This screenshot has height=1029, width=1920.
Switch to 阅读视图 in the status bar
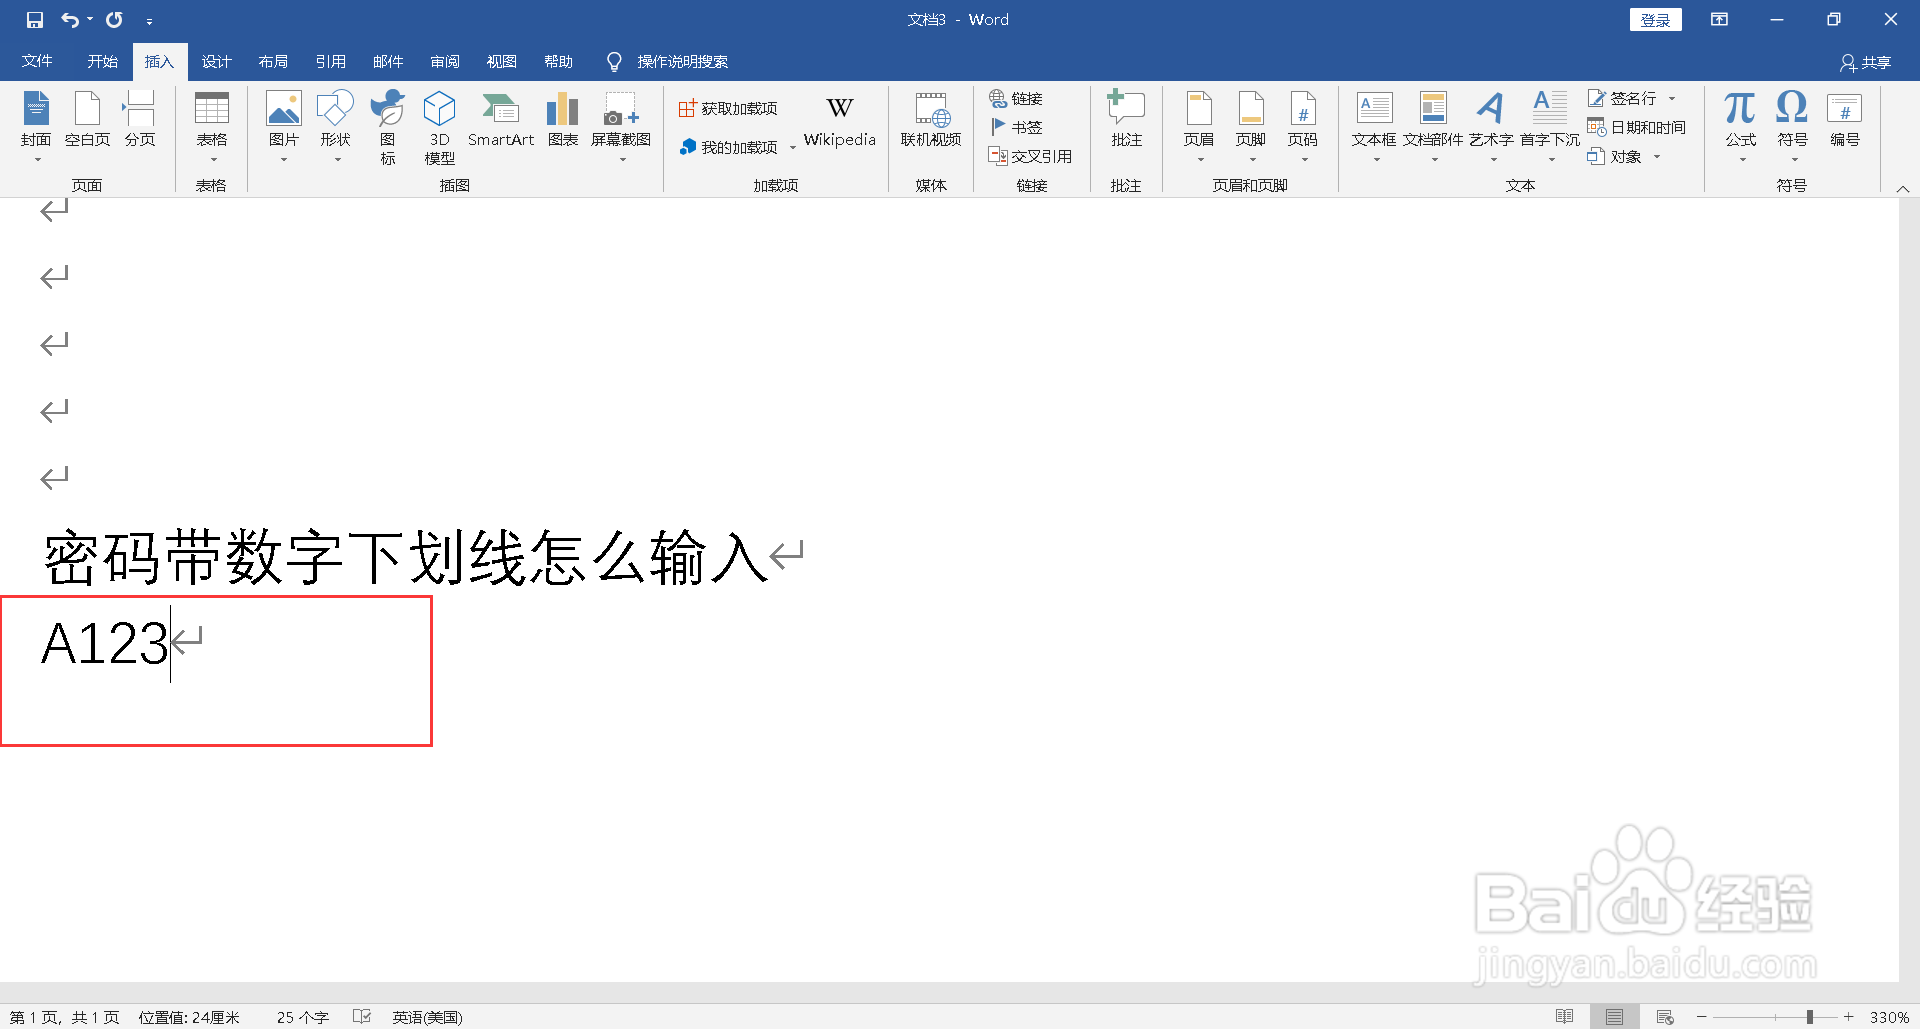point(1565,1016)
